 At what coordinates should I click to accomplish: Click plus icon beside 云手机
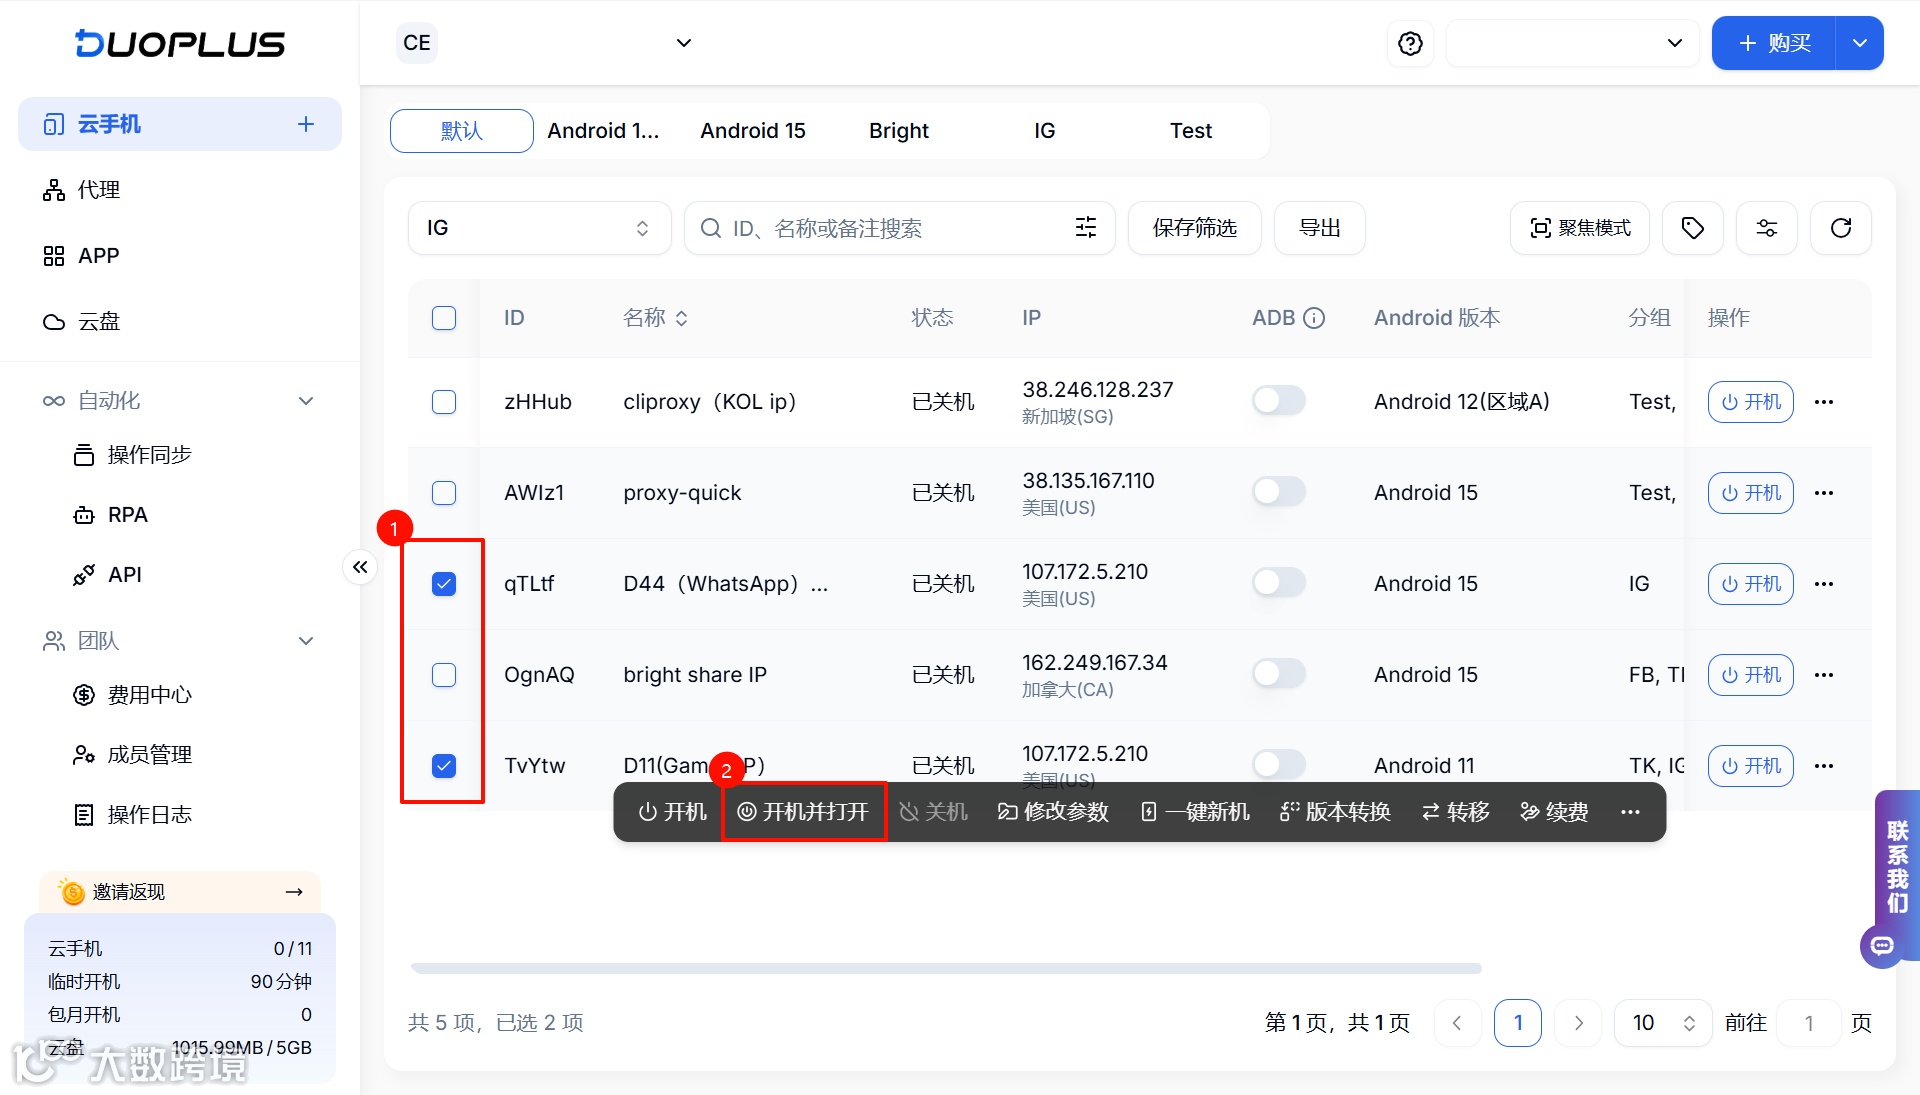tap(306, 124)
